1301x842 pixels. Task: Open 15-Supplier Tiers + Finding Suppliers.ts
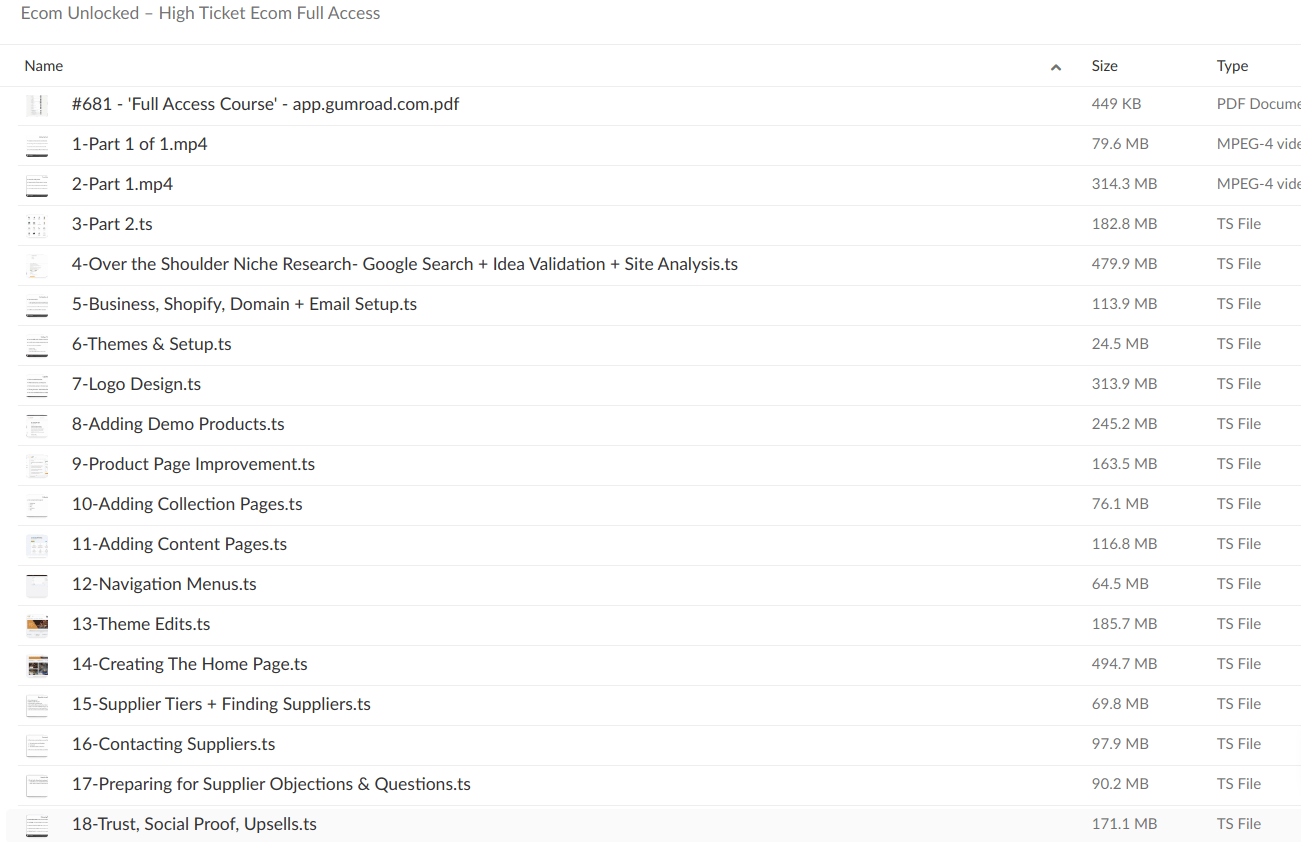(221, 704)
